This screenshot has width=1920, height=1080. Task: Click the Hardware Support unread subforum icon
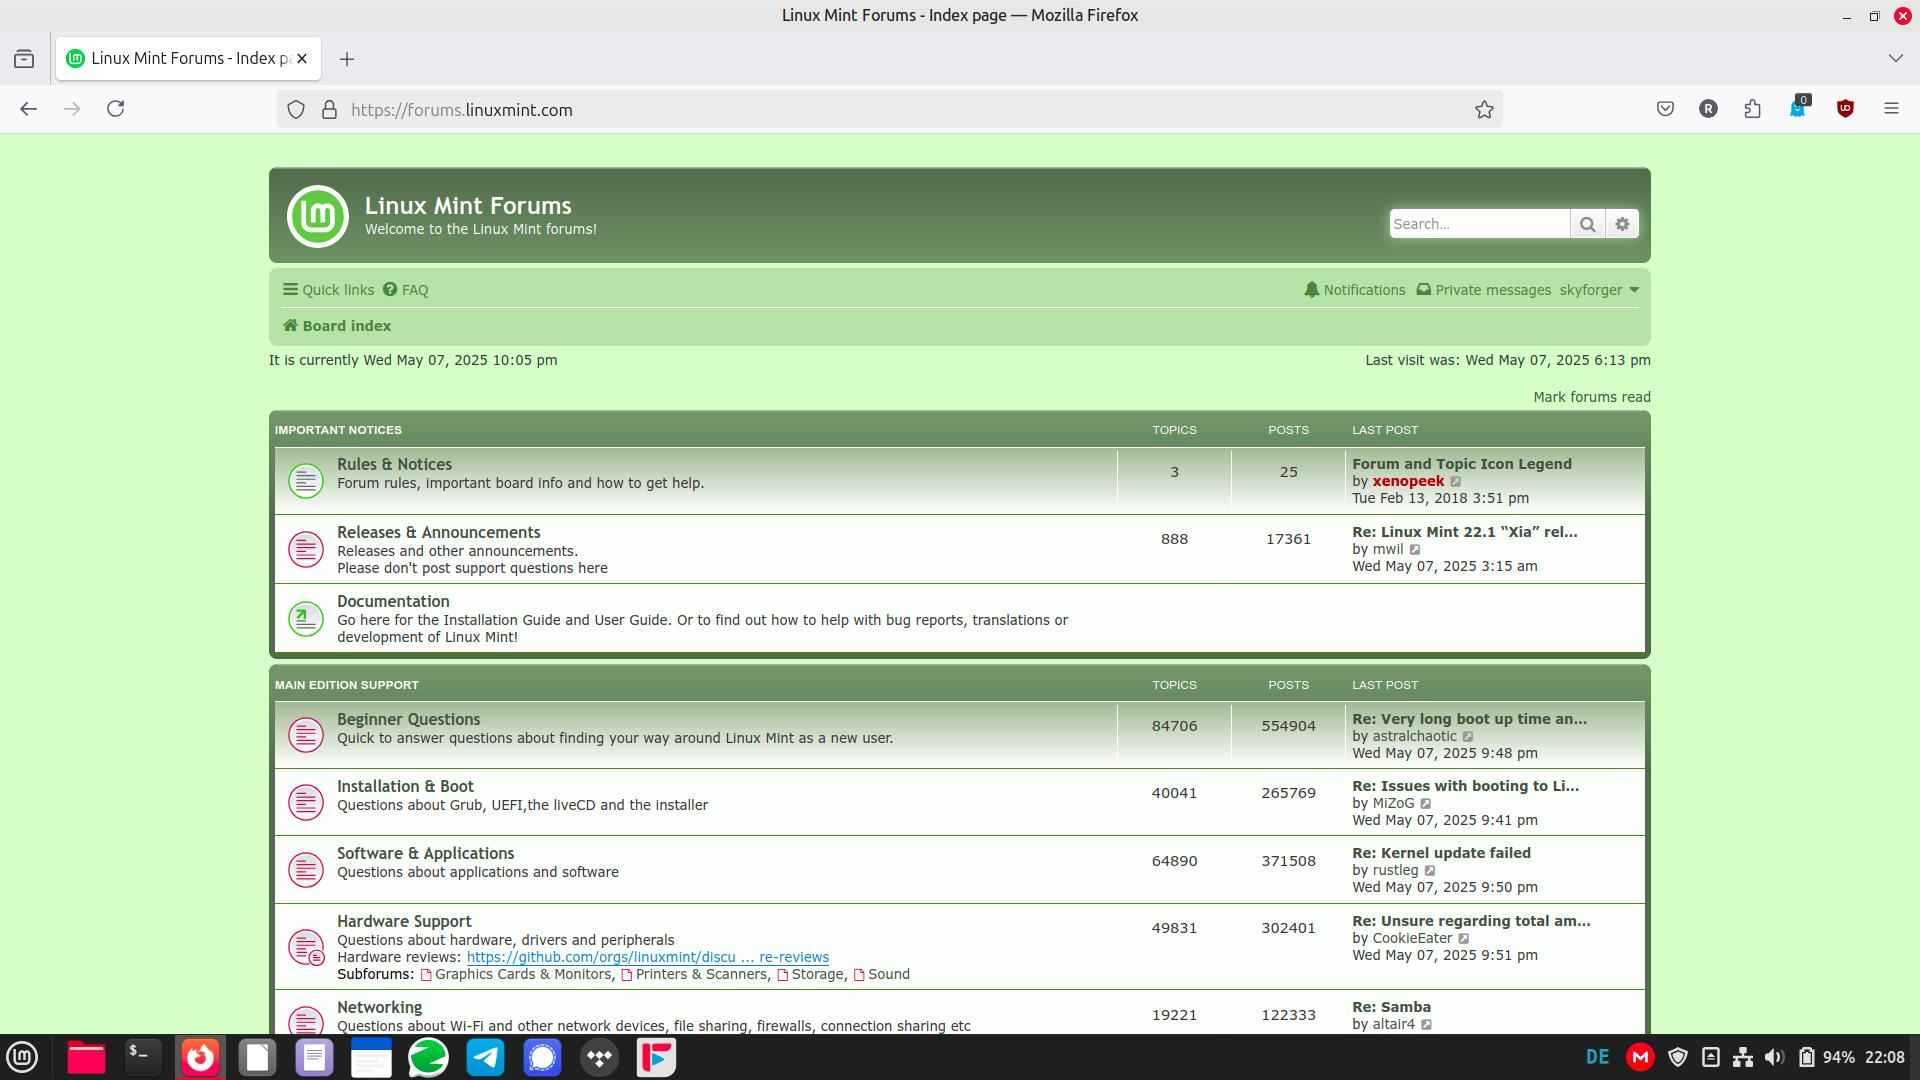click(x=306, y=947)
